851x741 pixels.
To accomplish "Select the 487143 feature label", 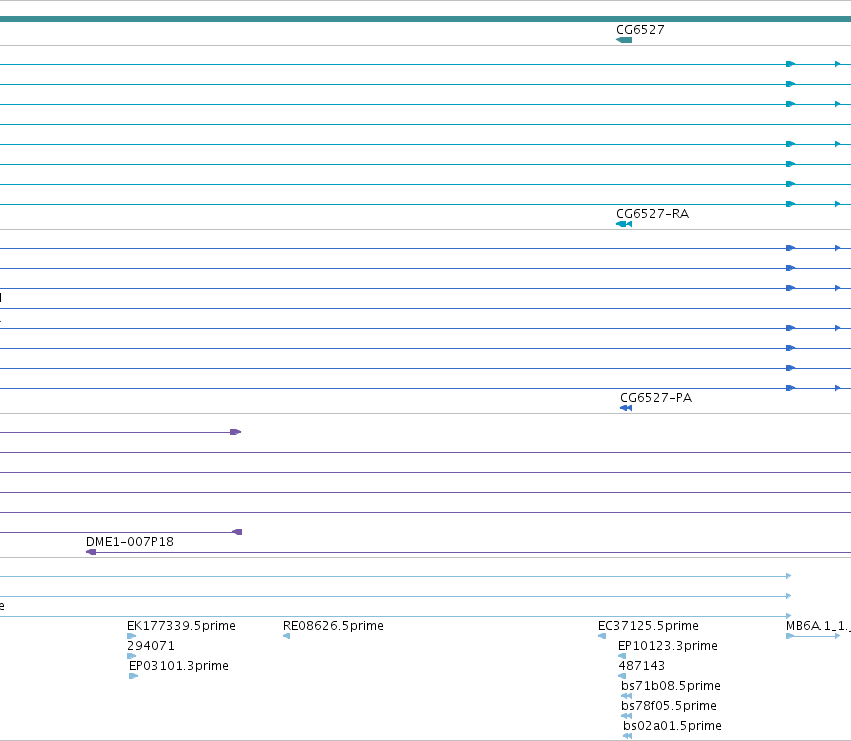I will [642, 666].
